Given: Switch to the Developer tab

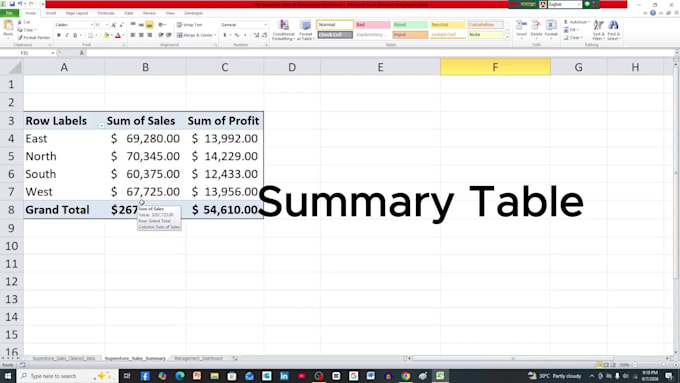Looking at the screenshot, I should [x=193, y=13].
